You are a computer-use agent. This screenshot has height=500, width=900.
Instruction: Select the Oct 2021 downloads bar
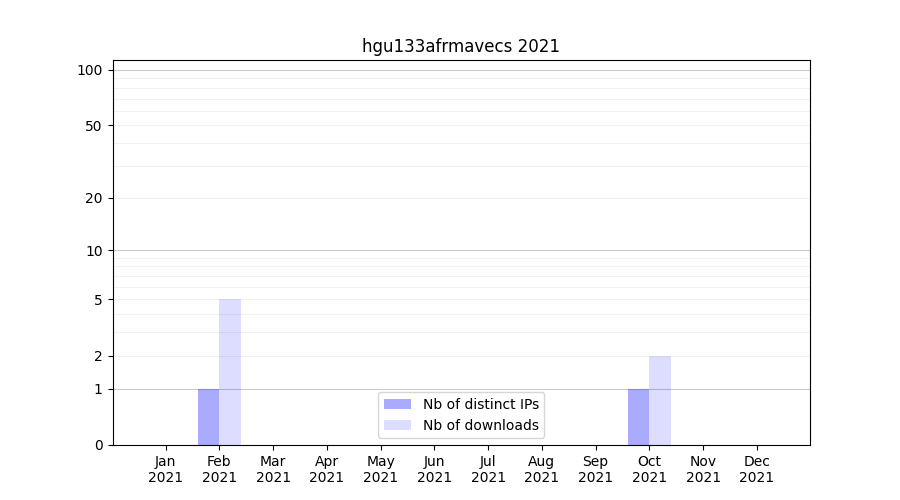660,400
